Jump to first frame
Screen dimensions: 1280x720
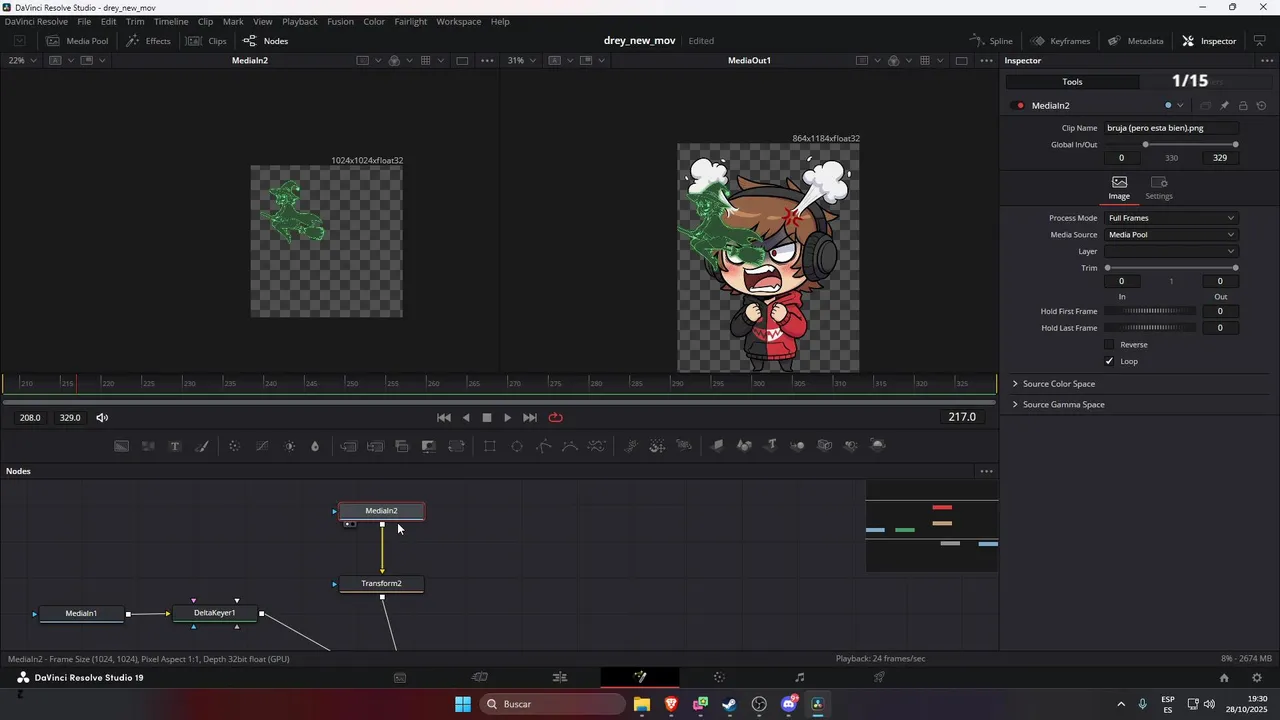(x=444, y=417)
